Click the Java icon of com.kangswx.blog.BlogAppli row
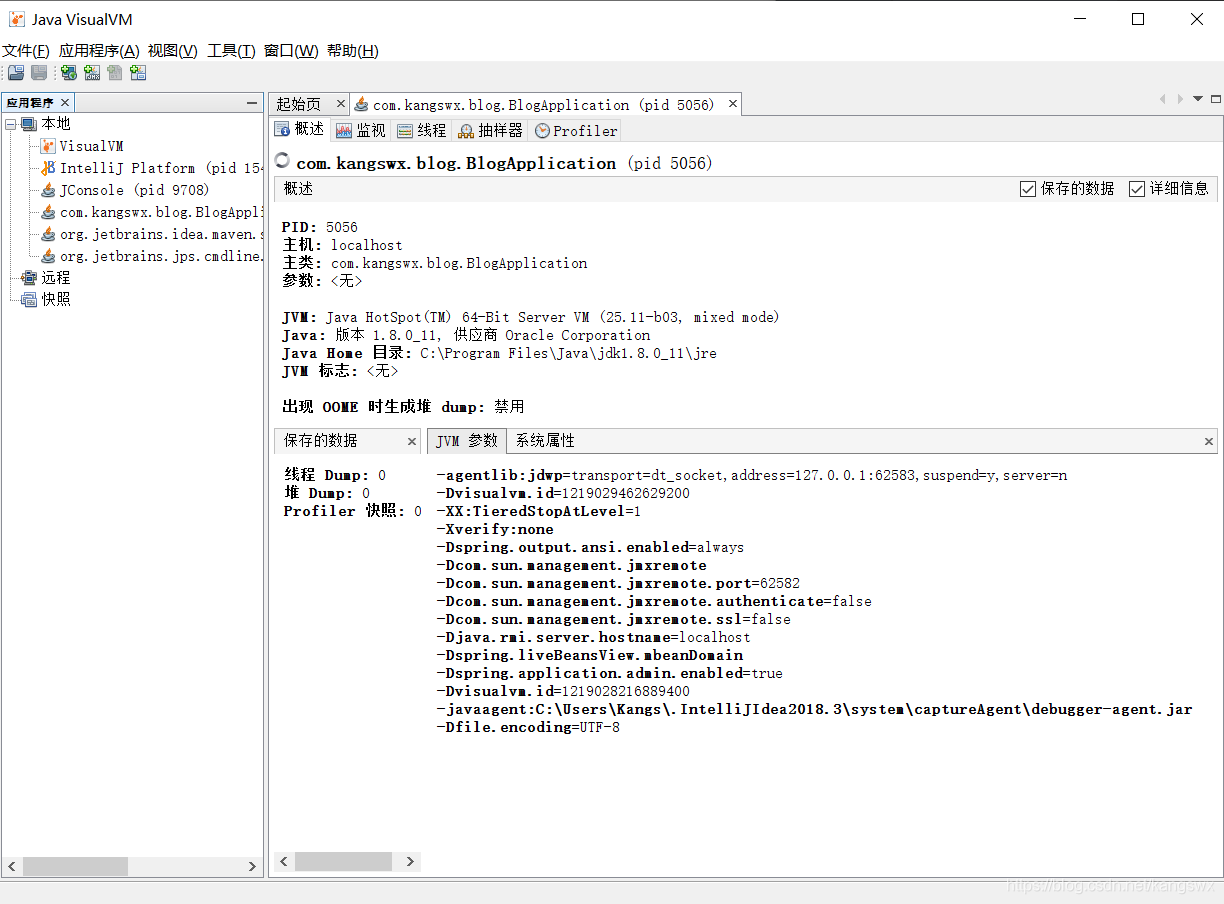1224x904 pixels. point(48,212)
